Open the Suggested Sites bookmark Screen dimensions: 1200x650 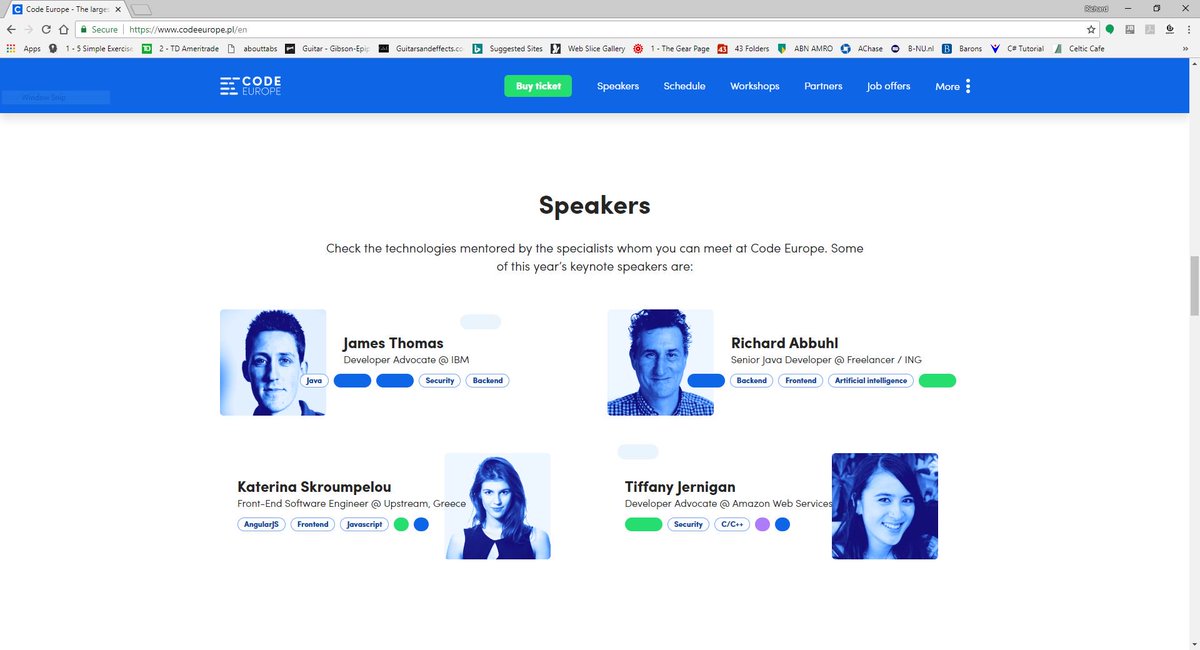pyautogui.click(x=508, y=48)
